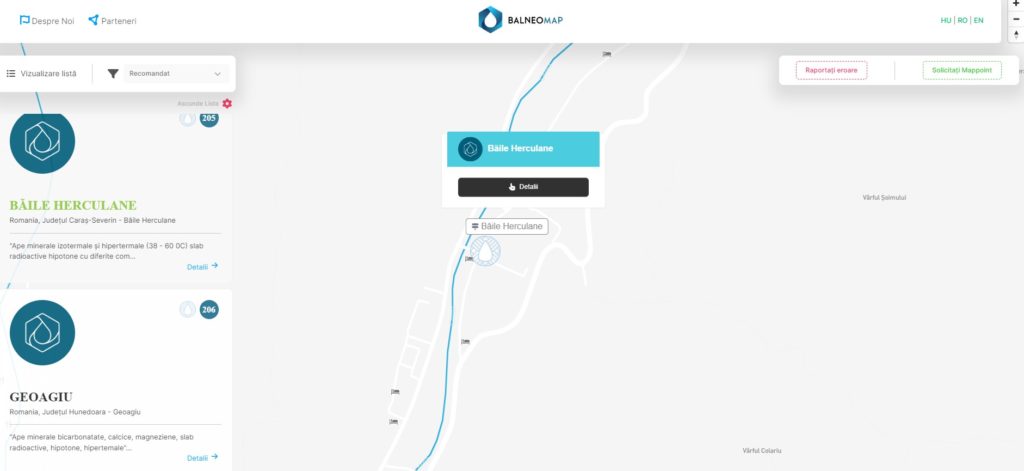Select the RO language option
This screenshot has height=471, width=1024.
(962, 20)
